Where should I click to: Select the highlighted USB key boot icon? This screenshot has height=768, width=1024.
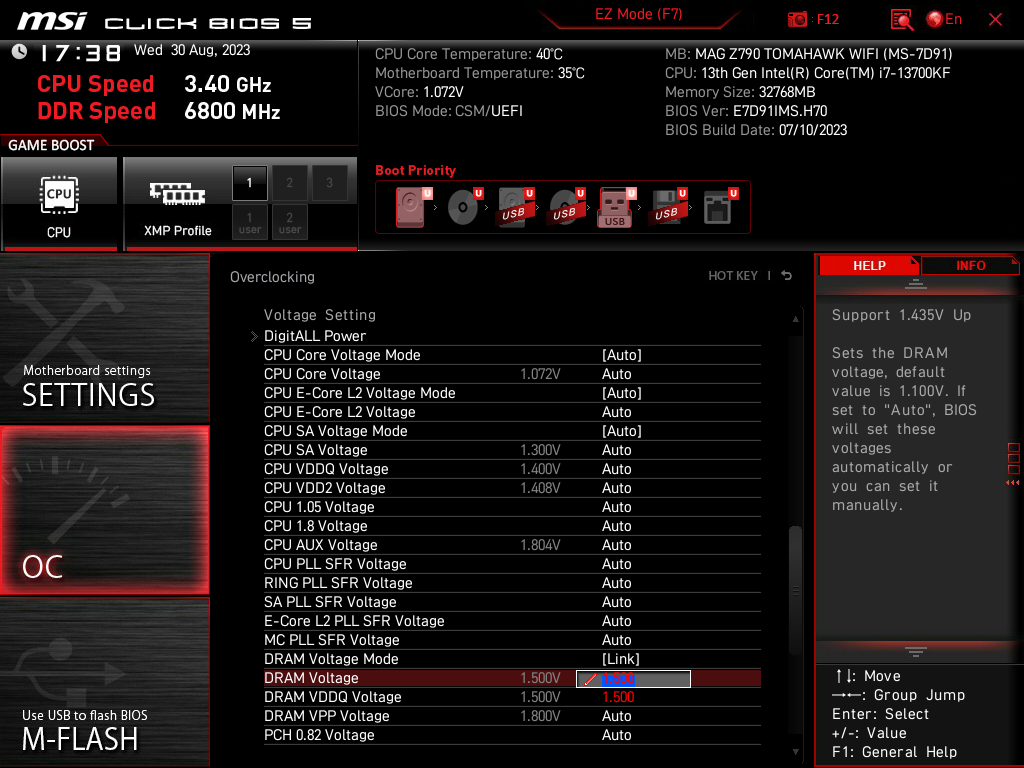[616, 207]
